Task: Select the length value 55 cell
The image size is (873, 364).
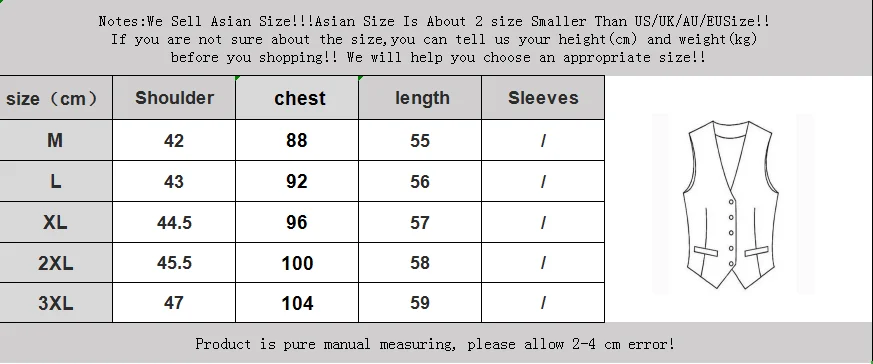Action: pyautogui.click(x=420, y=140)
